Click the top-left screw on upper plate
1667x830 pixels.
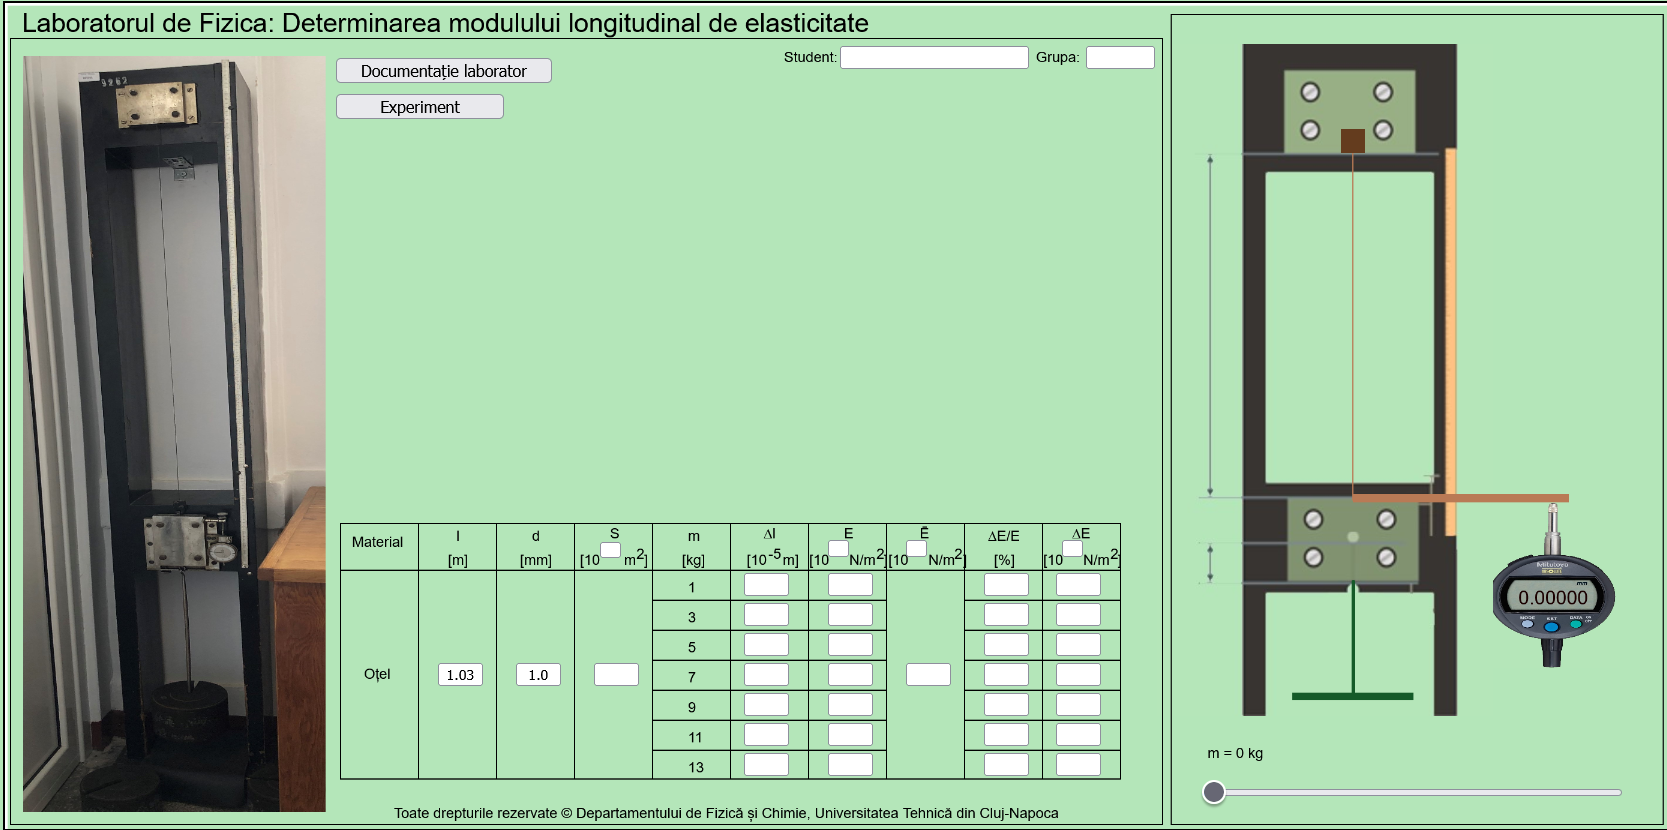(1310, 92)
